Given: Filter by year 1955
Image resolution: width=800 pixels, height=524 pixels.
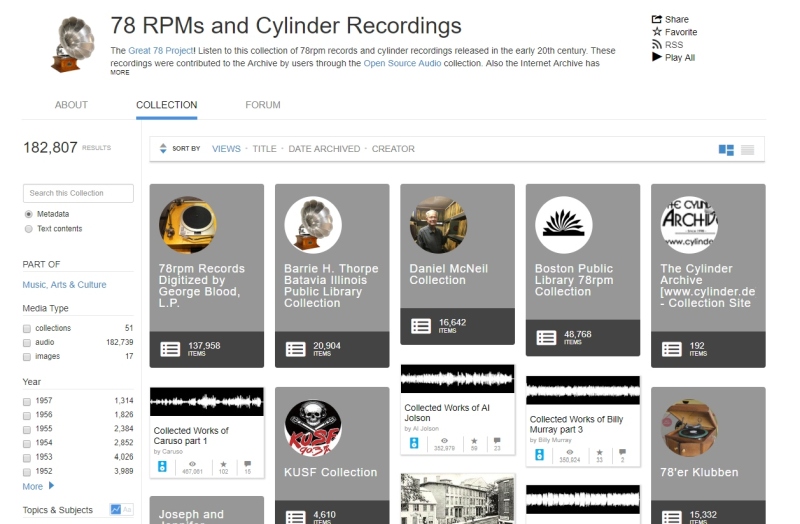Looking at the screenshot, I should click(x=27, y=430).
